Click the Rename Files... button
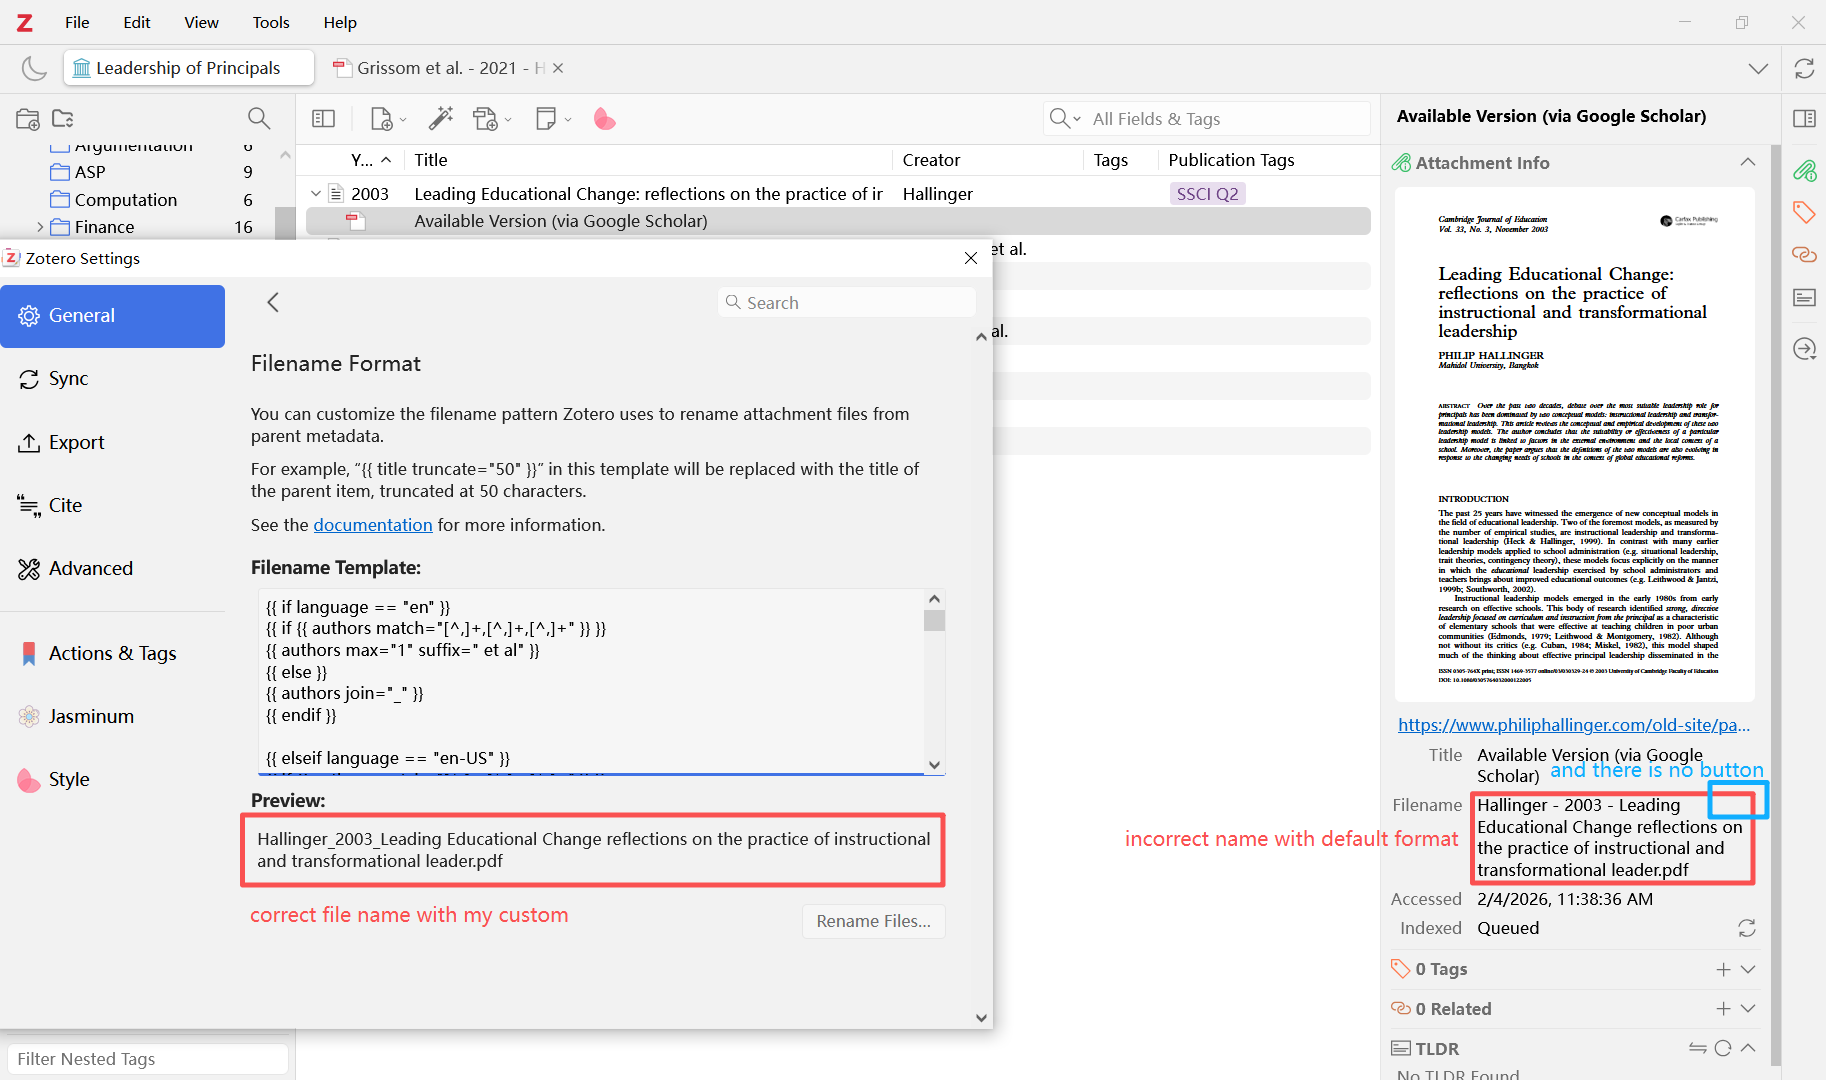1826x1080 pixels. [x=873, y=921]
